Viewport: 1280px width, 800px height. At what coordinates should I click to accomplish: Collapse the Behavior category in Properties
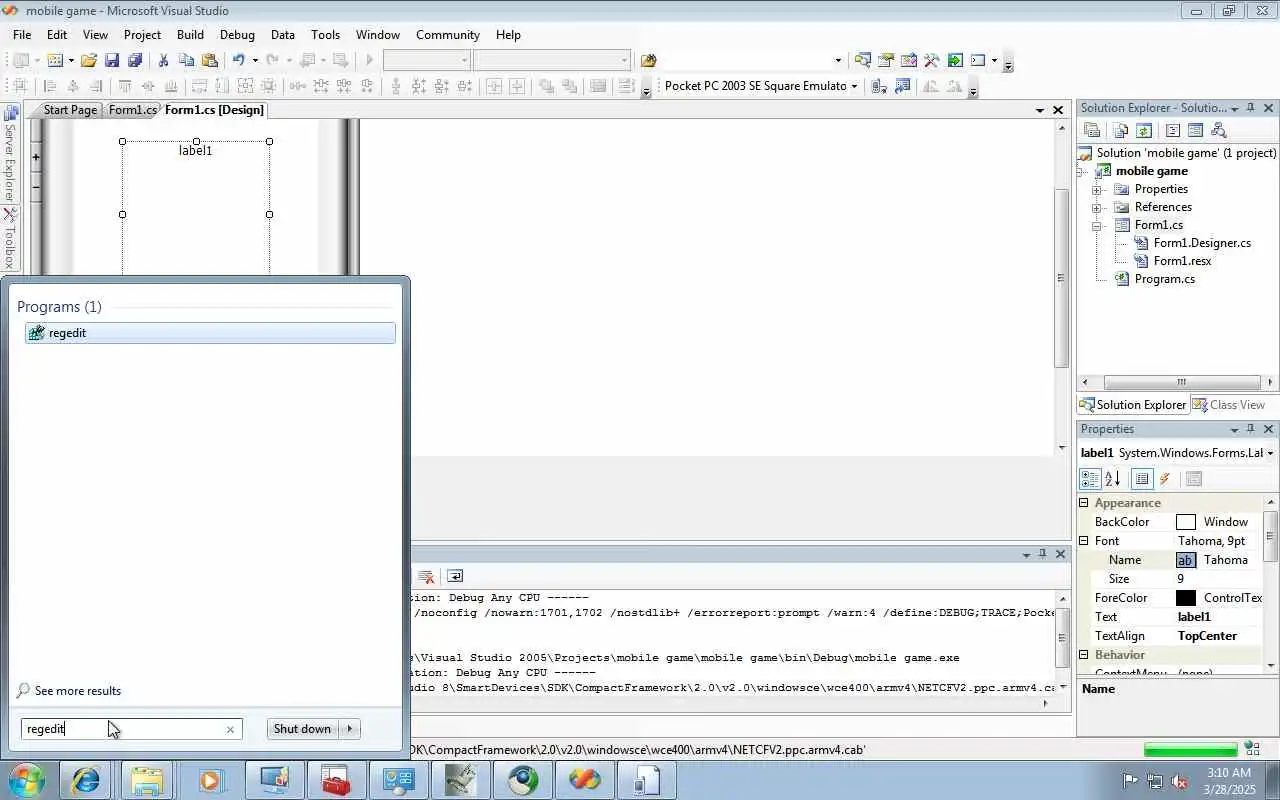pyautogui.click(x=1083, y=655)
